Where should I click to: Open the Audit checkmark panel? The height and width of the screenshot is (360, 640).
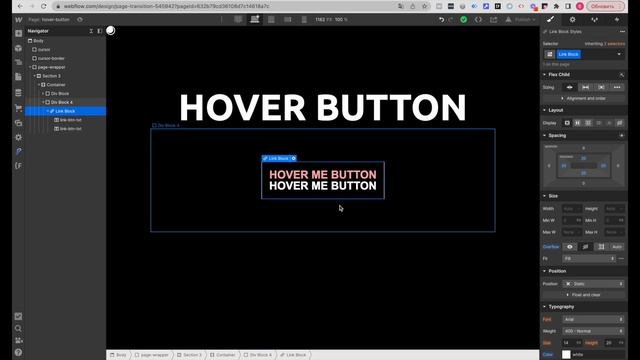pyautogui.click(x=18, y=316)
